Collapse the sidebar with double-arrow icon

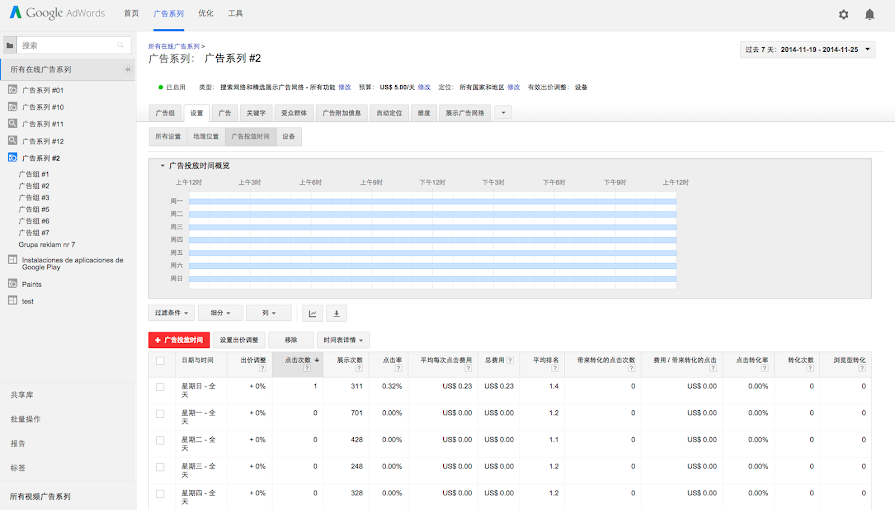(x=128, y=70)
